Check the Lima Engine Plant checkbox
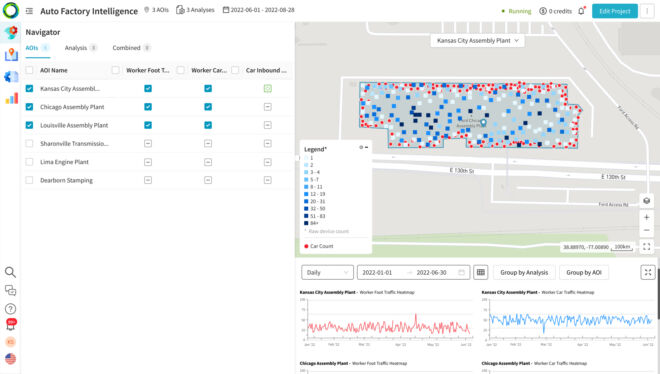Screen dimensions: 660x374 point(29,162)
